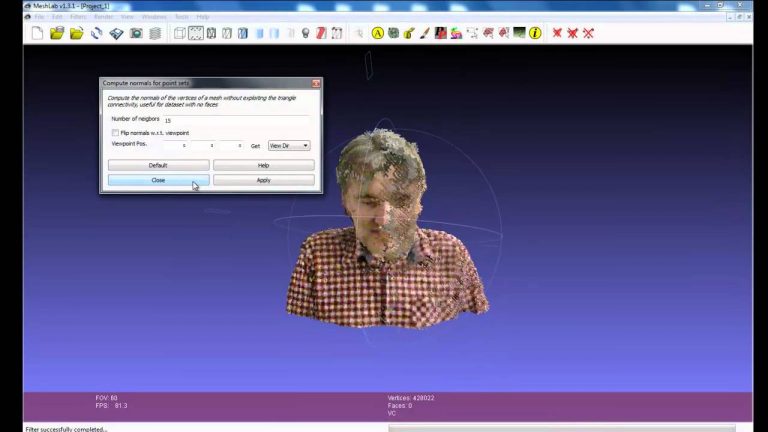Toggle the light bulb lighting icon
Viewport: 768px width, 432px height.
[305, 33]
